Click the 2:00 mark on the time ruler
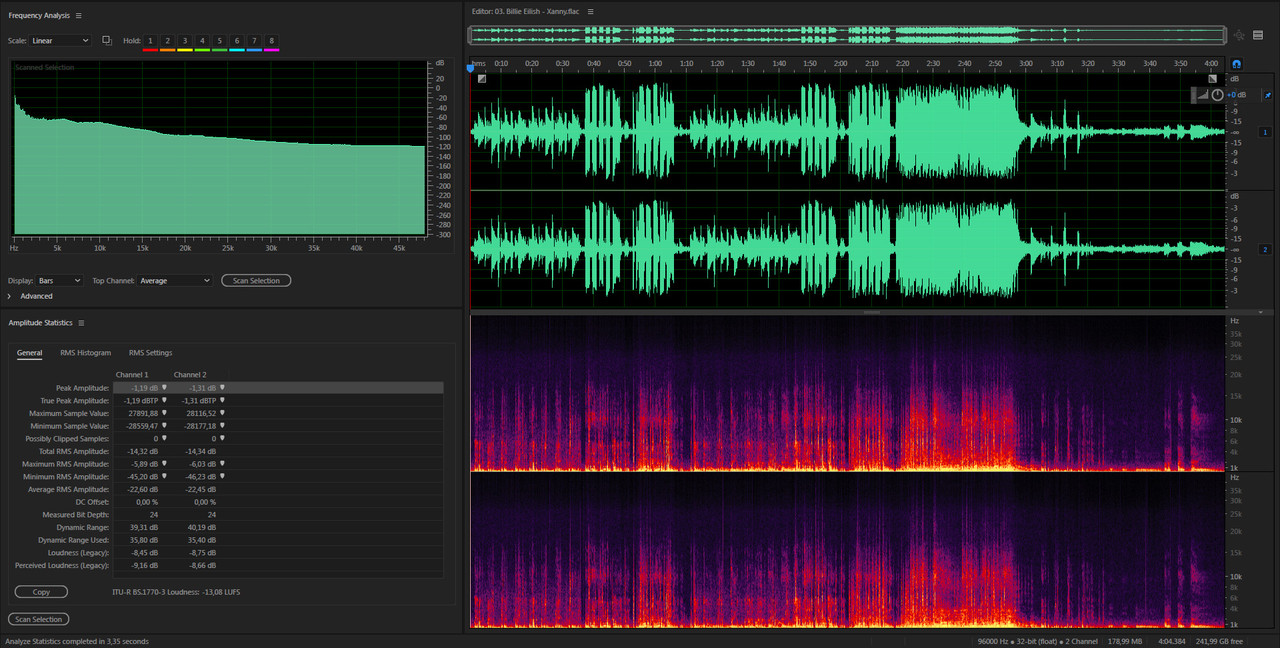The image size is (1280, 648). pyautogui.click(x=840, y=63)
